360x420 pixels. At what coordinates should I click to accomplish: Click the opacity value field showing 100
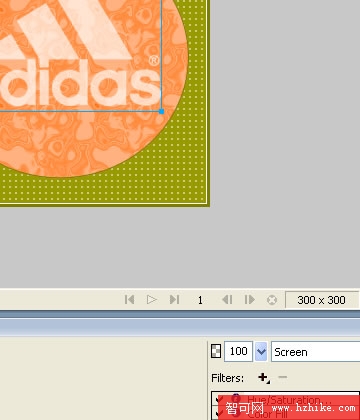coord(238,351)
